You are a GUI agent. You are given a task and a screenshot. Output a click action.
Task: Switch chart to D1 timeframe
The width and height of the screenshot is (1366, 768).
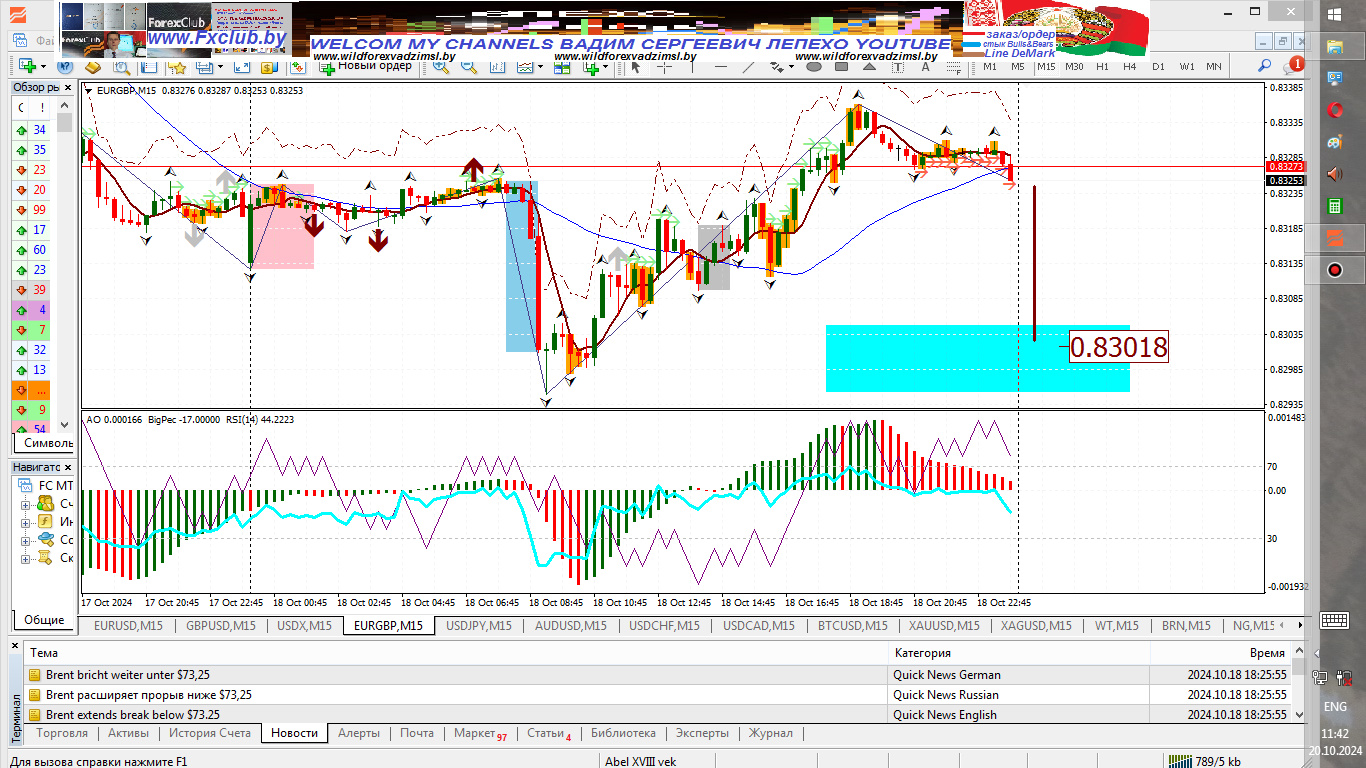(1158, 66)
